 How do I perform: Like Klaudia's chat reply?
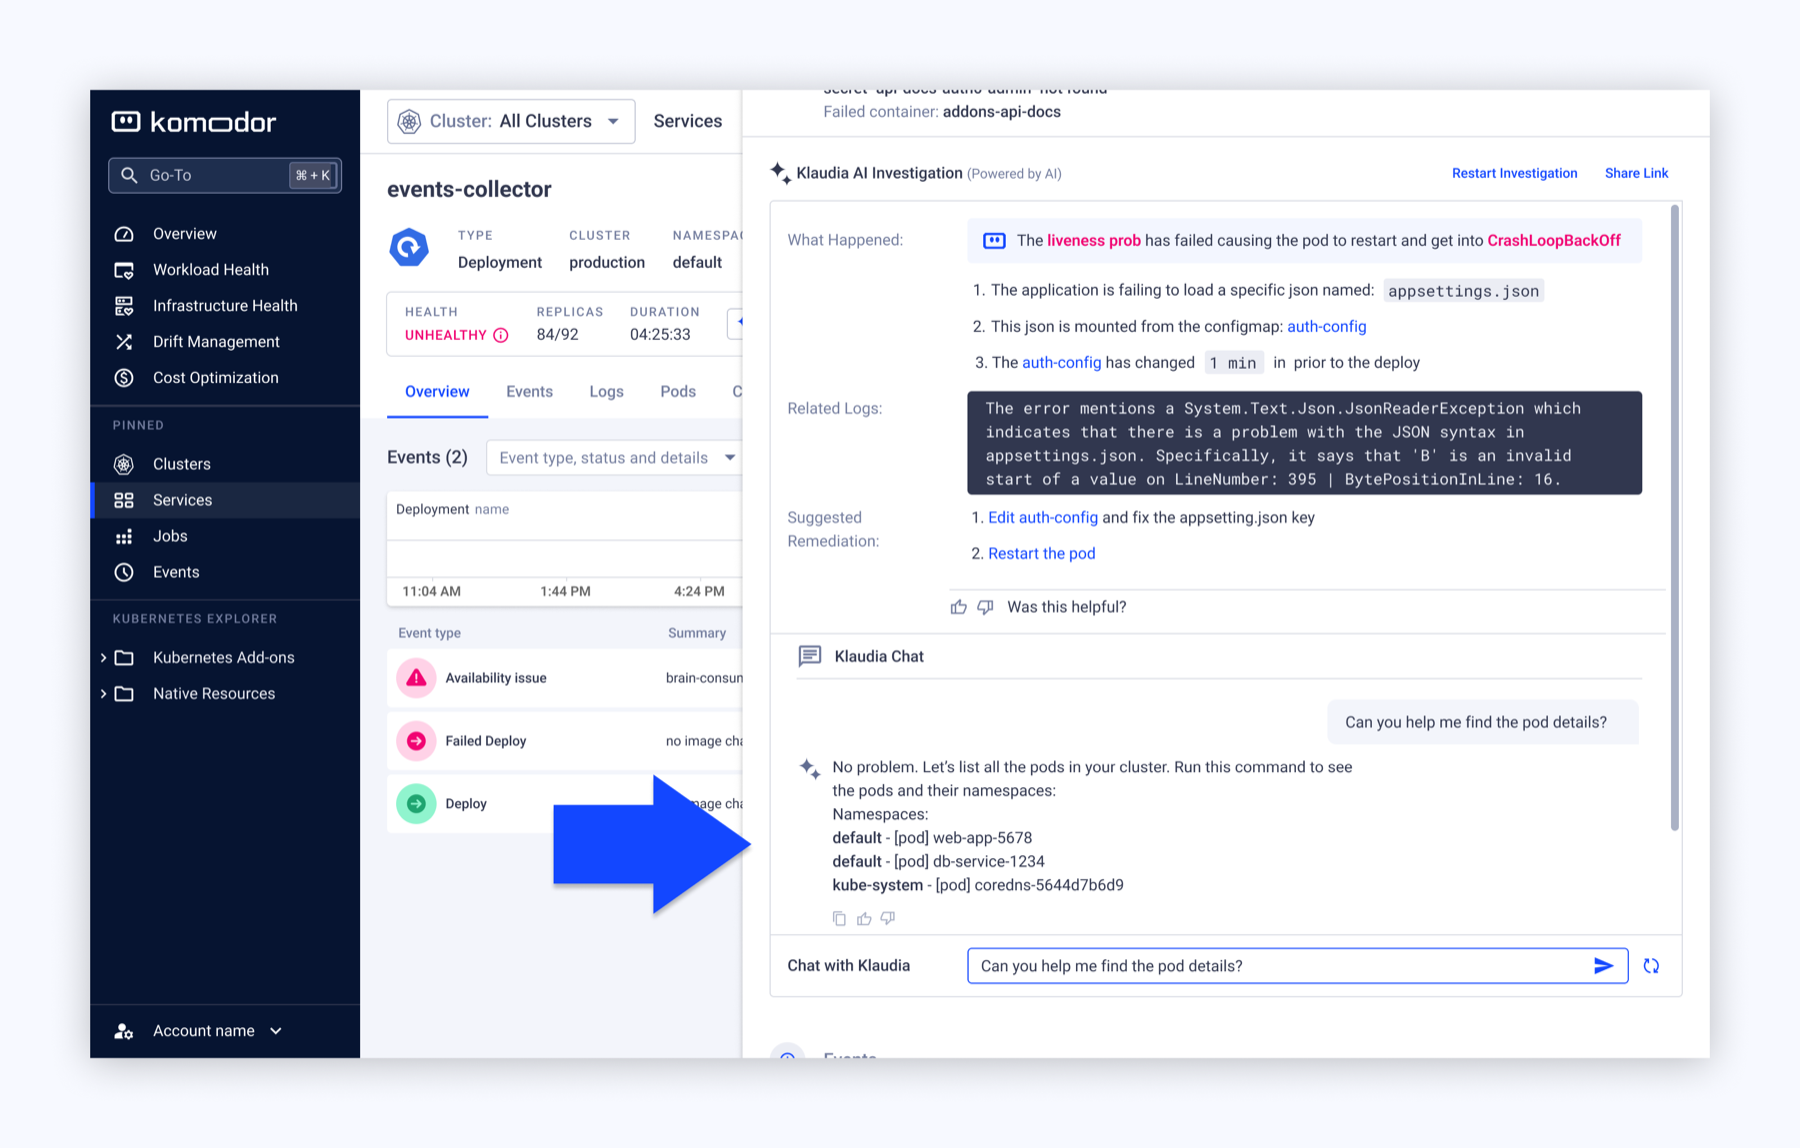pos(864,918)
